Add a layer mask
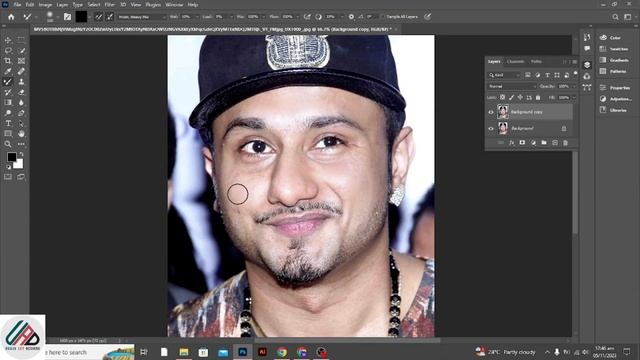 tap(522, 142)
